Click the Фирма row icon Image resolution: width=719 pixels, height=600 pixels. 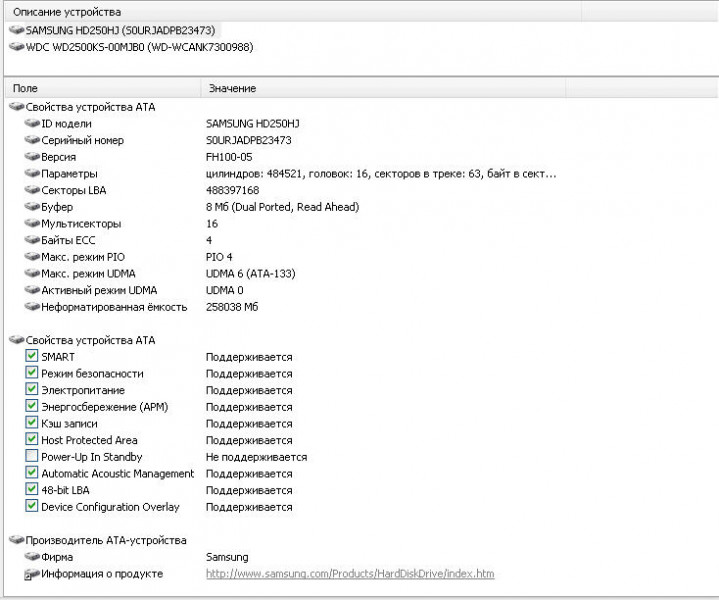pos(32,557)
